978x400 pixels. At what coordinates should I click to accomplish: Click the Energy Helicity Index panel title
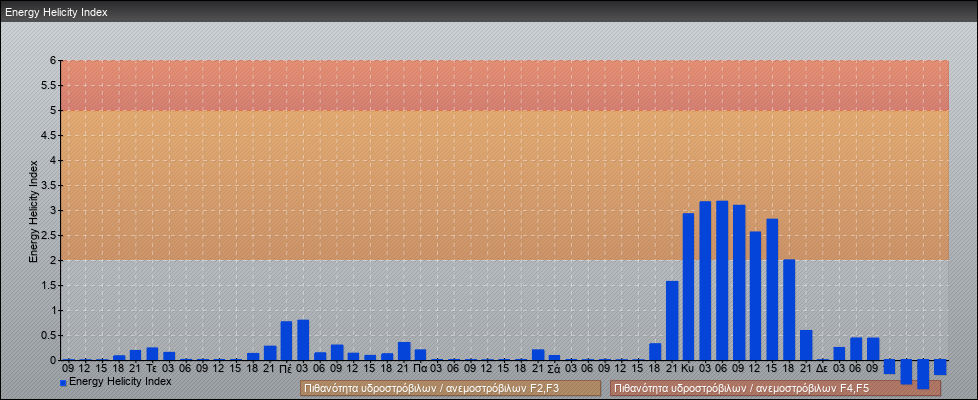[56, 12]
